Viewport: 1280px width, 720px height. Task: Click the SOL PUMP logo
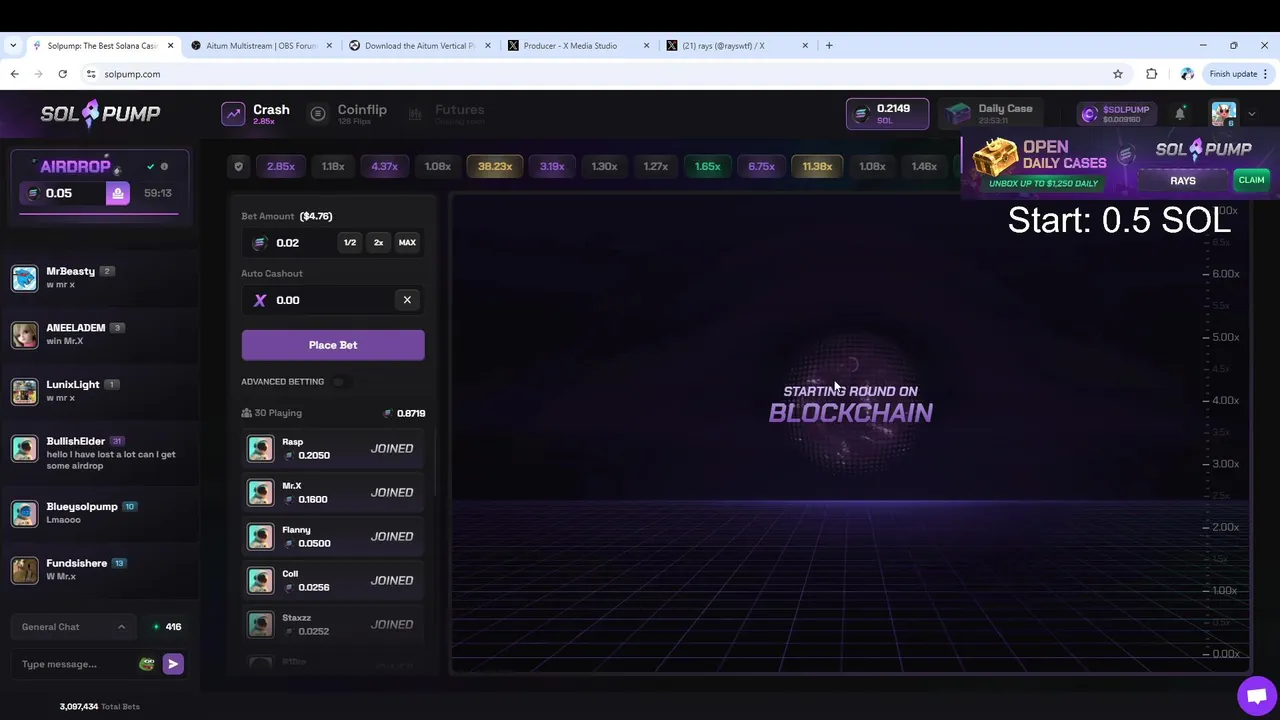(x=100, y=113)
